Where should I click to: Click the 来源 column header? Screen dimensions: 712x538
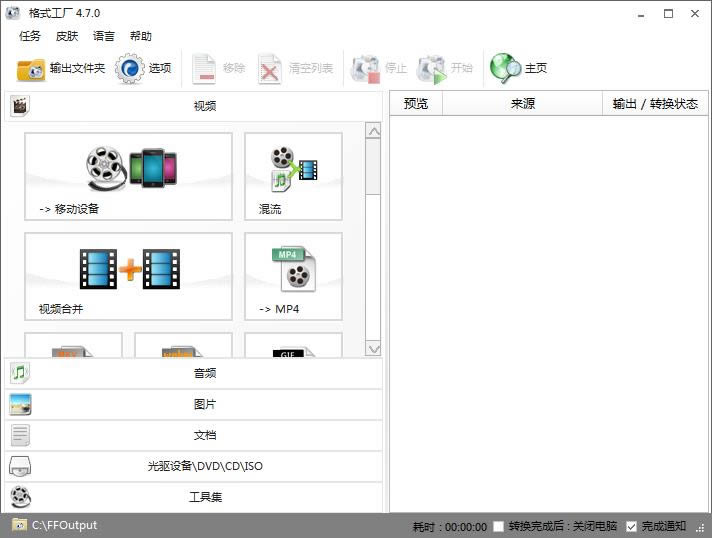[522, 104]
